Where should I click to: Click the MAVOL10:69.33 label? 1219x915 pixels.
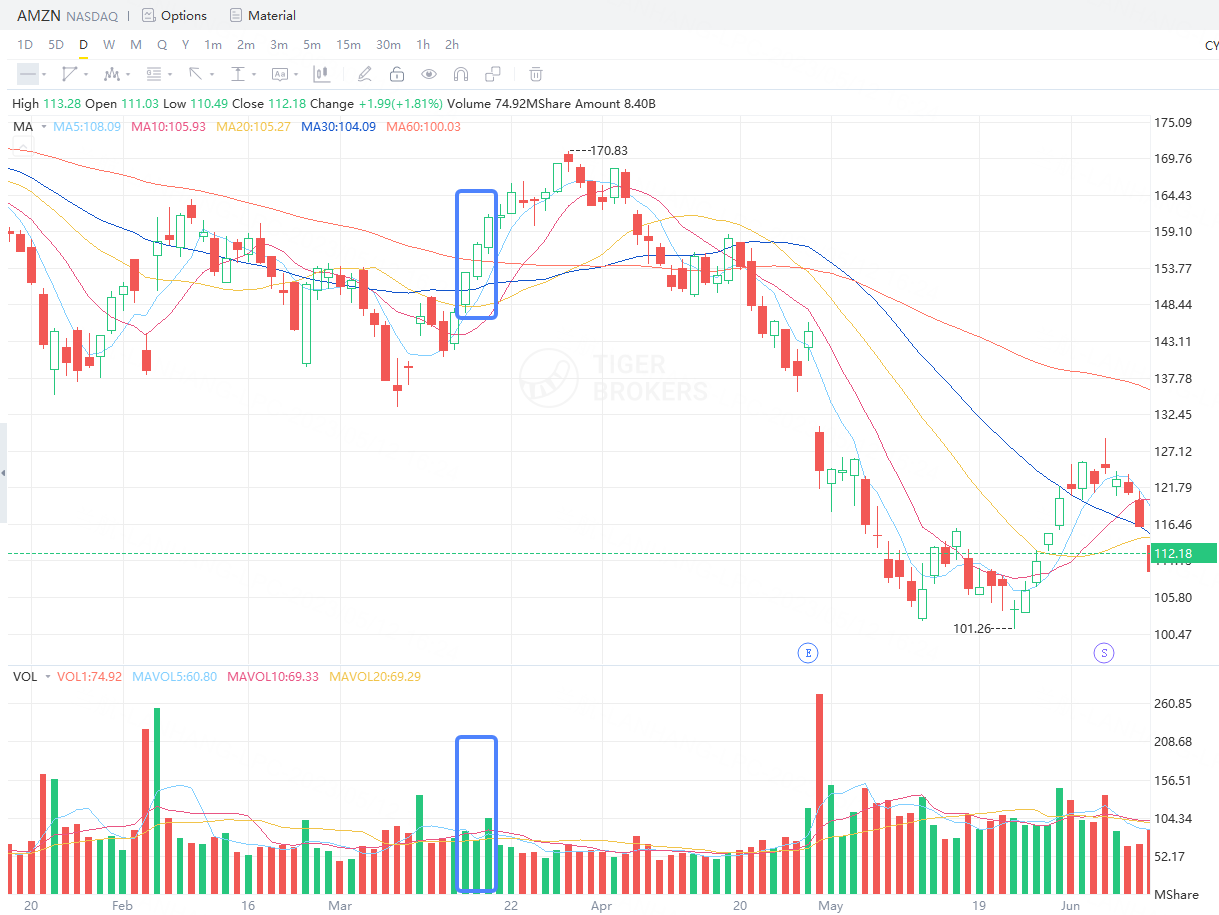[x=274, y=677]
